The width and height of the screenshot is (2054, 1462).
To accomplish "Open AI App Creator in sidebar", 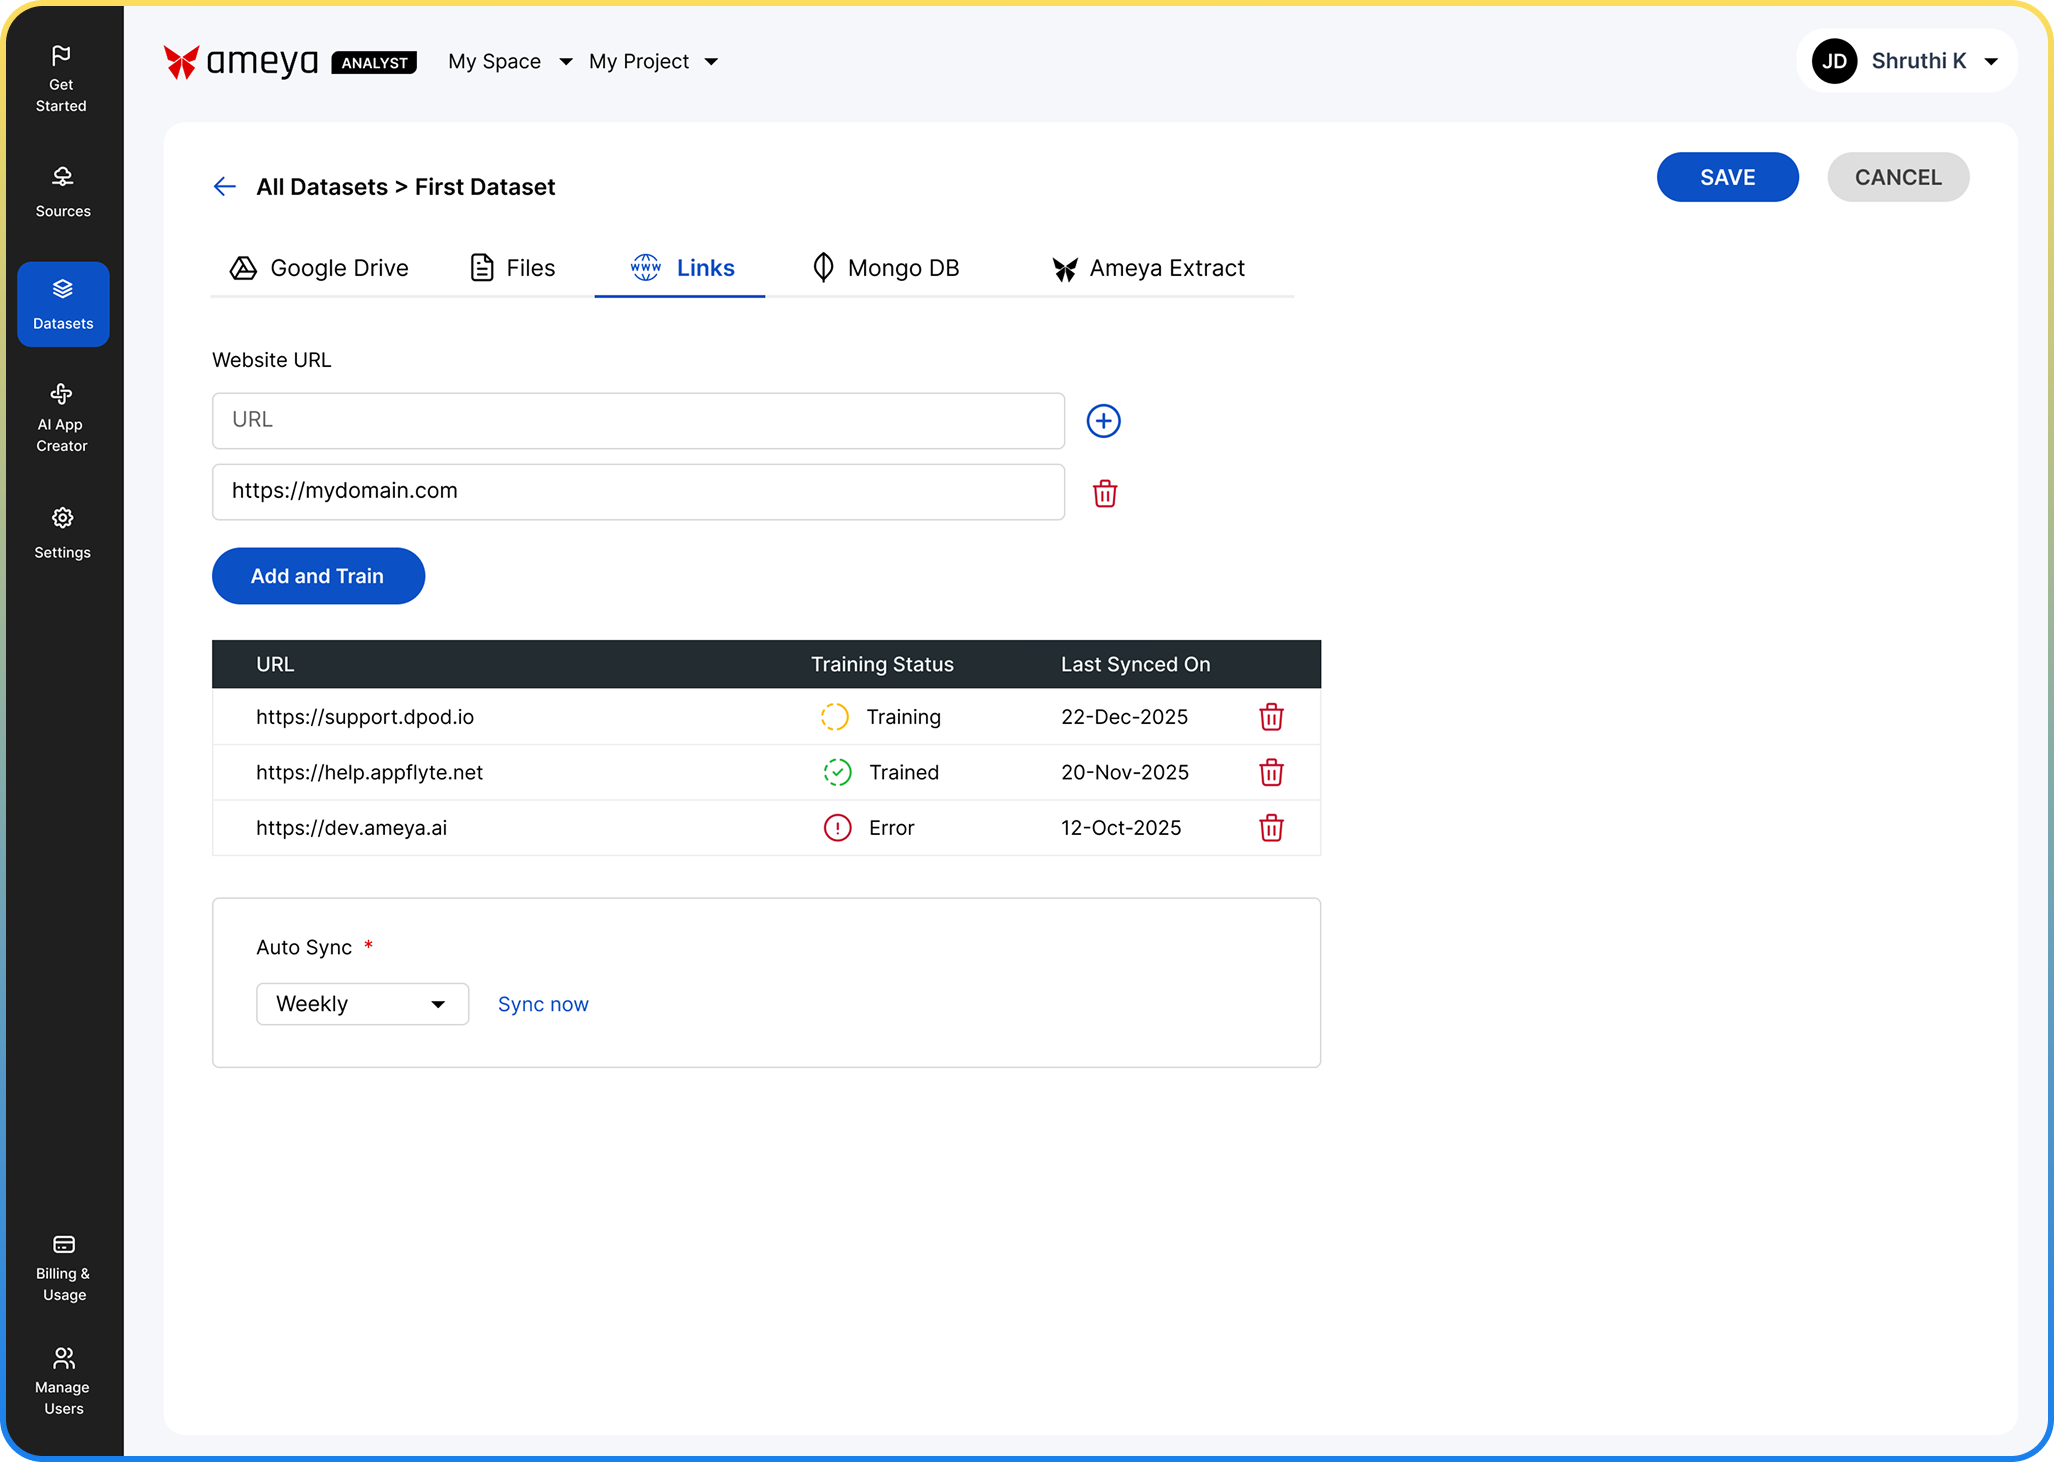I will point(62,417).
